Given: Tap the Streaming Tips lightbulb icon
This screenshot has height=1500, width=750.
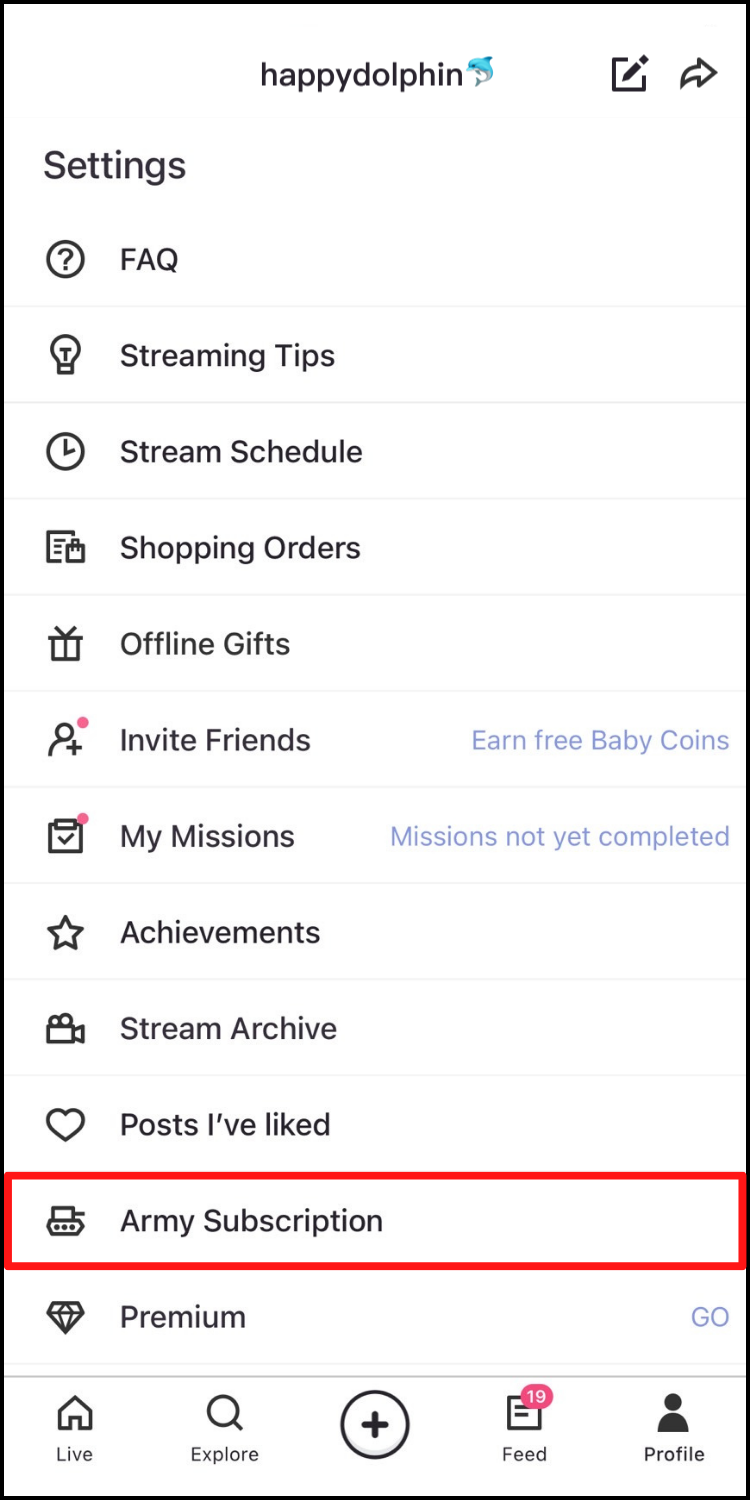Looking at the screenshot, I should pyautogui.click(x=66, y=356).
